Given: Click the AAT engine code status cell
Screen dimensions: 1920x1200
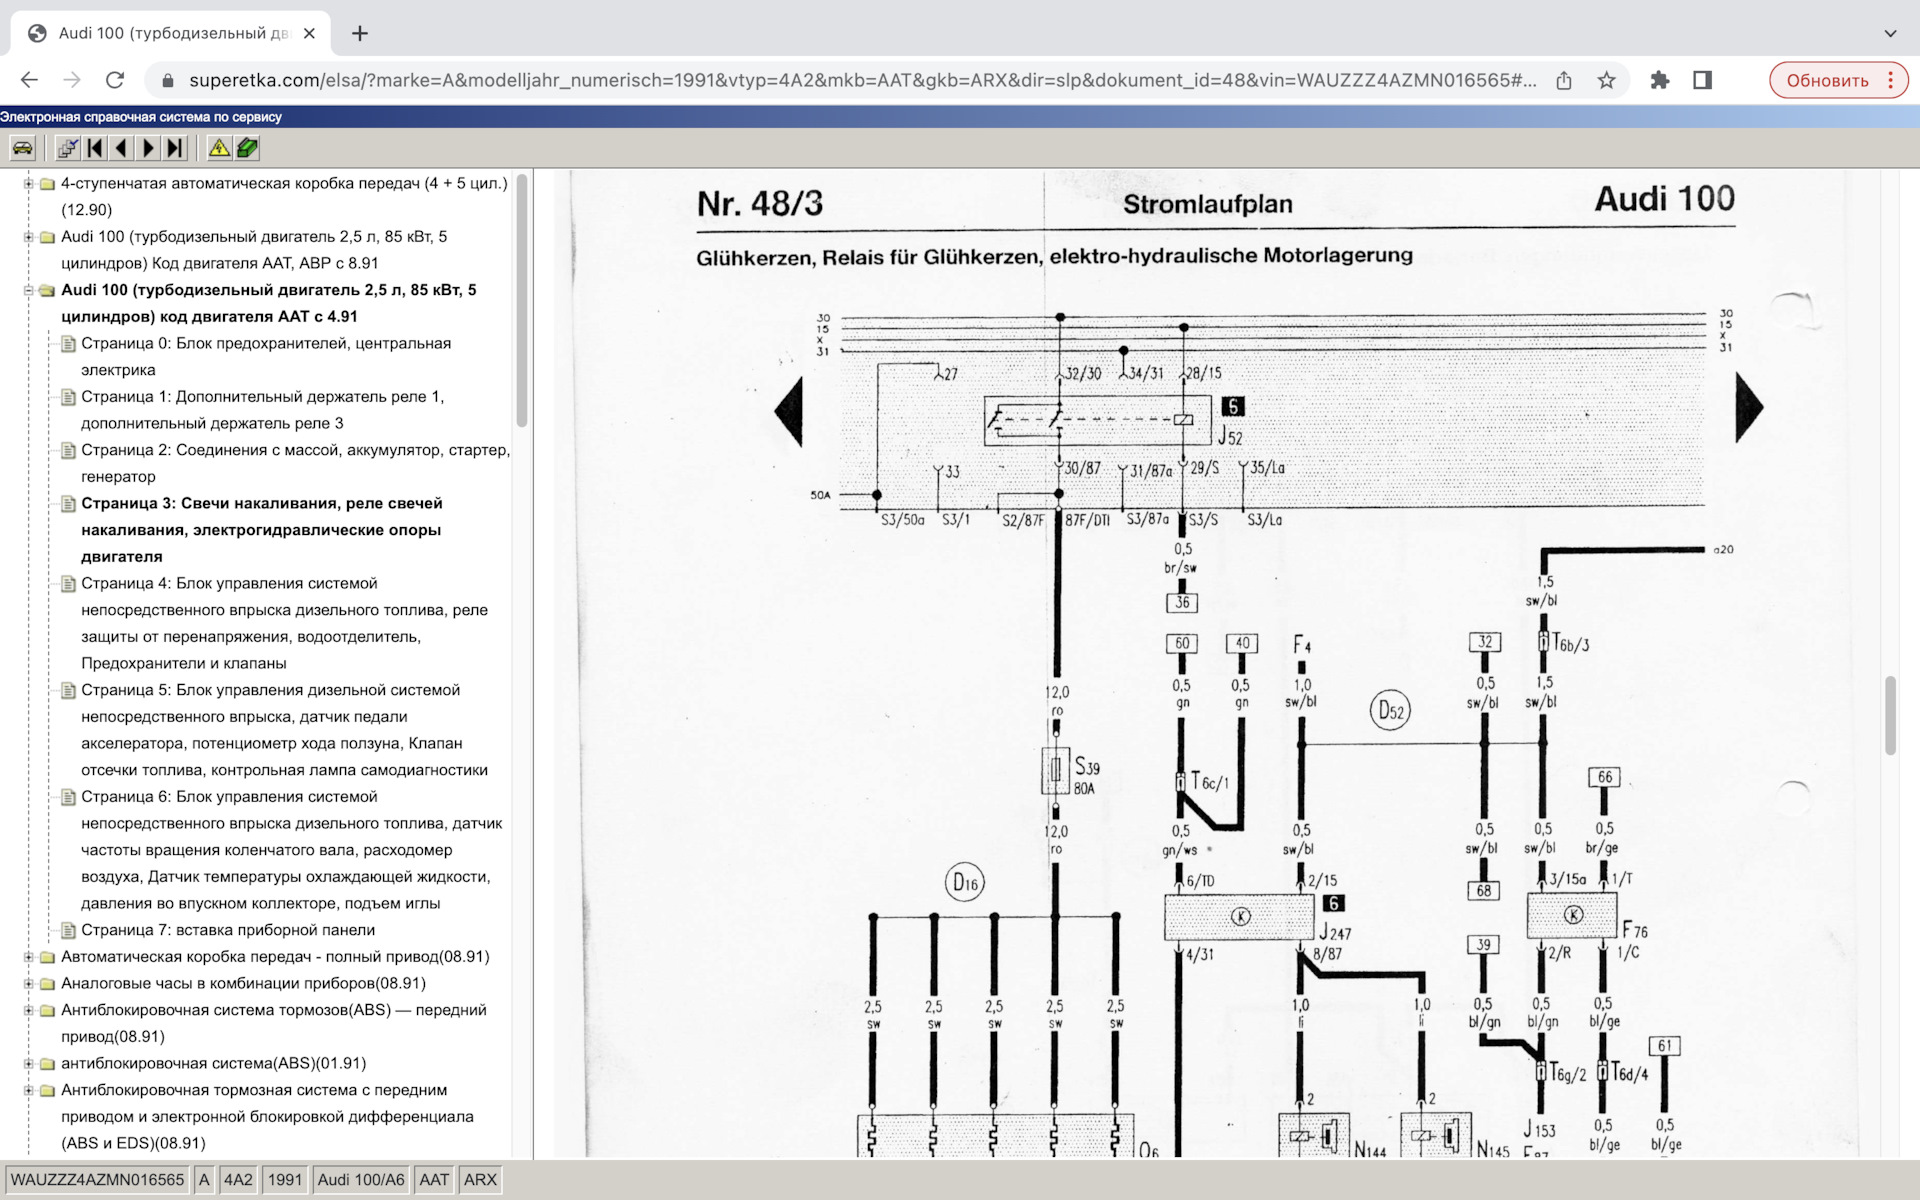Looking at the screenshot, I should (434, 1180).
